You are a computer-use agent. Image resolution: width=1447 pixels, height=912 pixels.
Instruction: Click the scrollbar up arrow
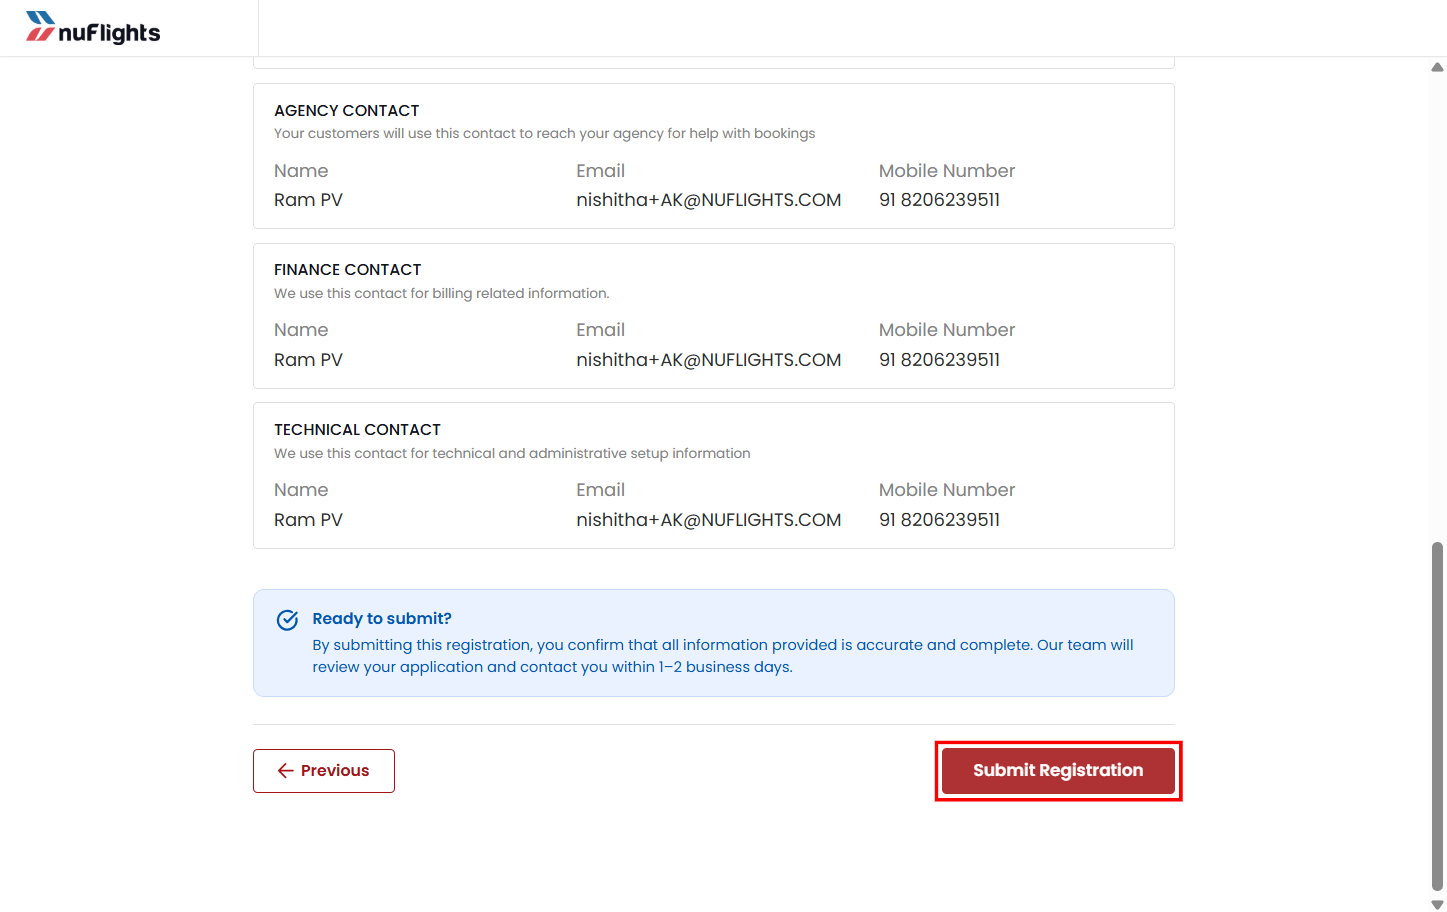click(x=1437, y=67)
